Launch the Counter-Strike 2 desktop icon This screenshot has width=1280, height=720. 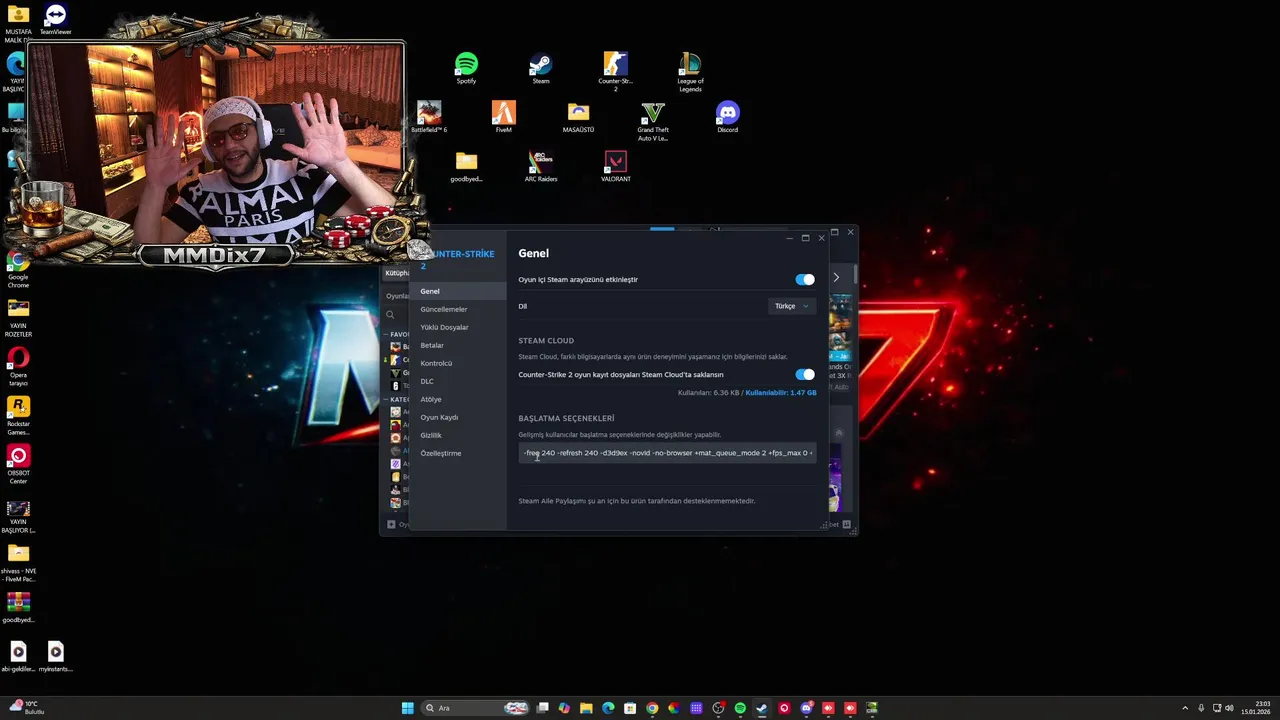point(615,71)
